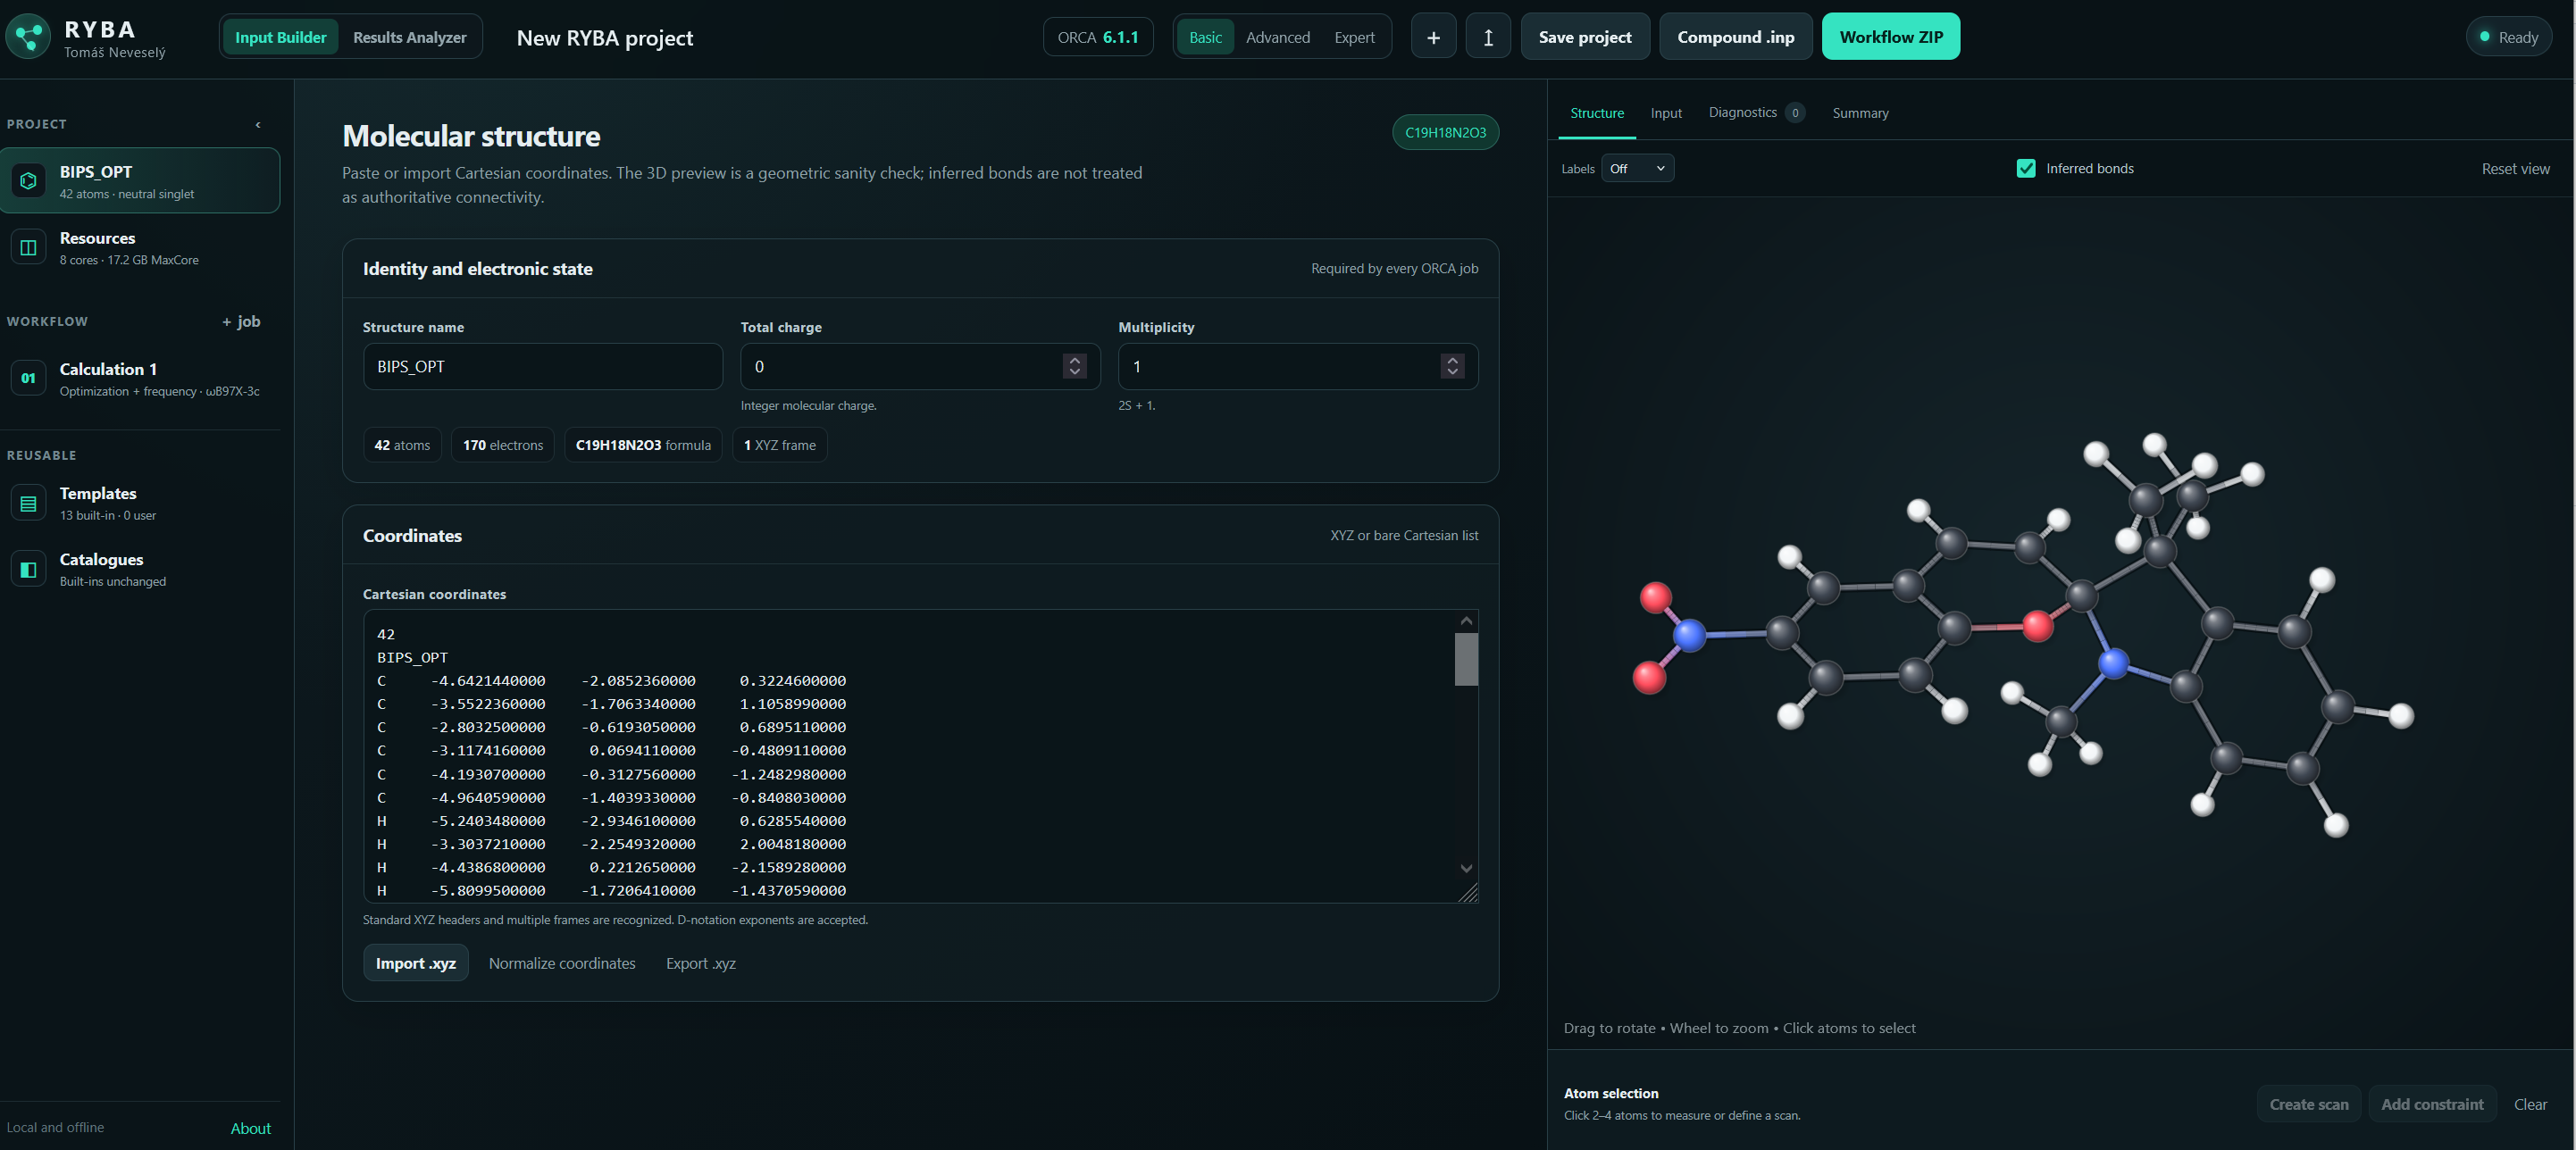Open Resources panel icon
The height and width of the screenshot is (1150, 2576).
[x=28, y=247]
